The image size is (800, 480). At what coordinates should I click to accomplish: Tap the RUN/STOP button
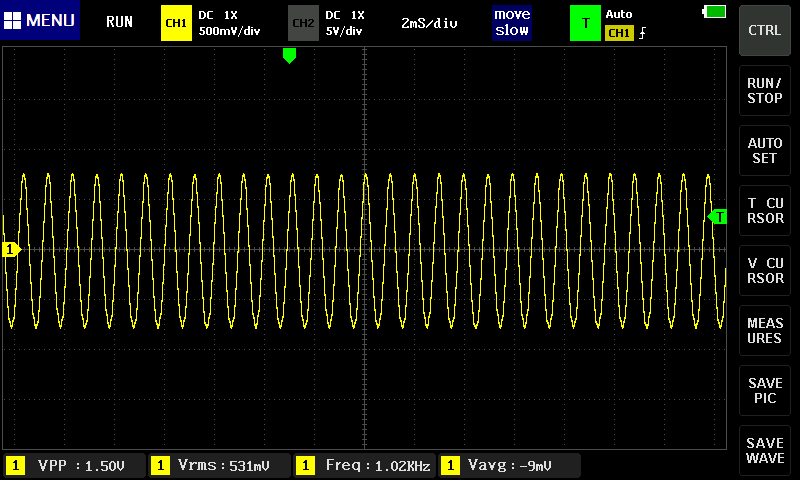(764, 91)
